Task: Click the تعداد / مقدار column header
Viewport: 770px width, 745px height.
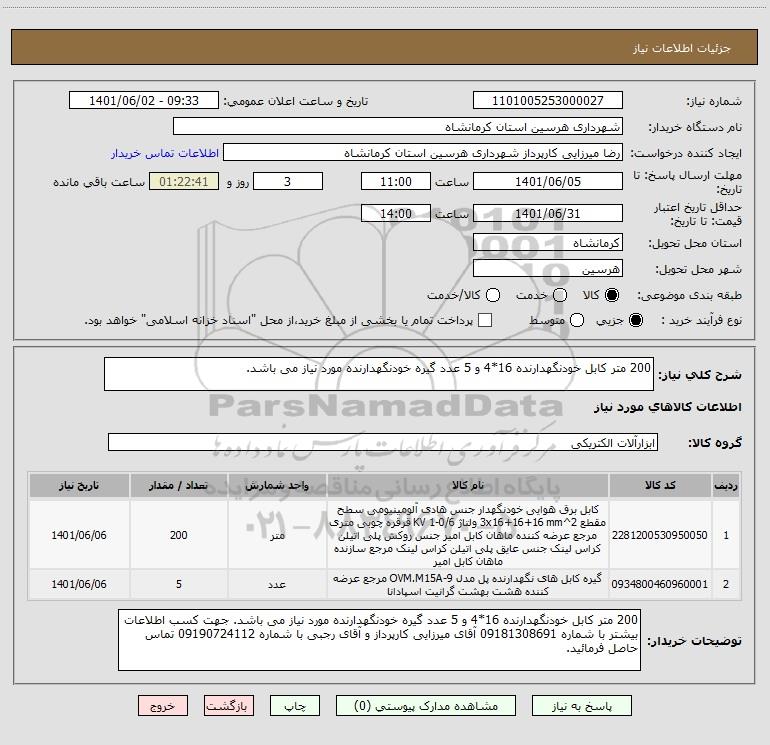Action: tap(179, 485)
